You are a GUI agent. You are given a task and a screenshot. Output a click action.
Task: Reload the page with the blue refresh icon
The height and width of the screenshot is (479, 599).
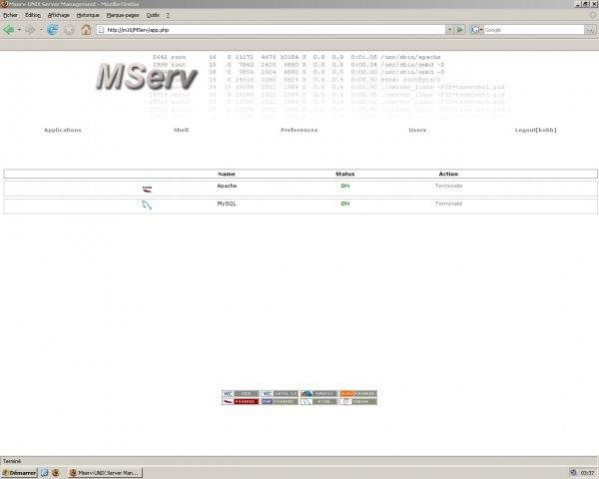click(52, 29)
